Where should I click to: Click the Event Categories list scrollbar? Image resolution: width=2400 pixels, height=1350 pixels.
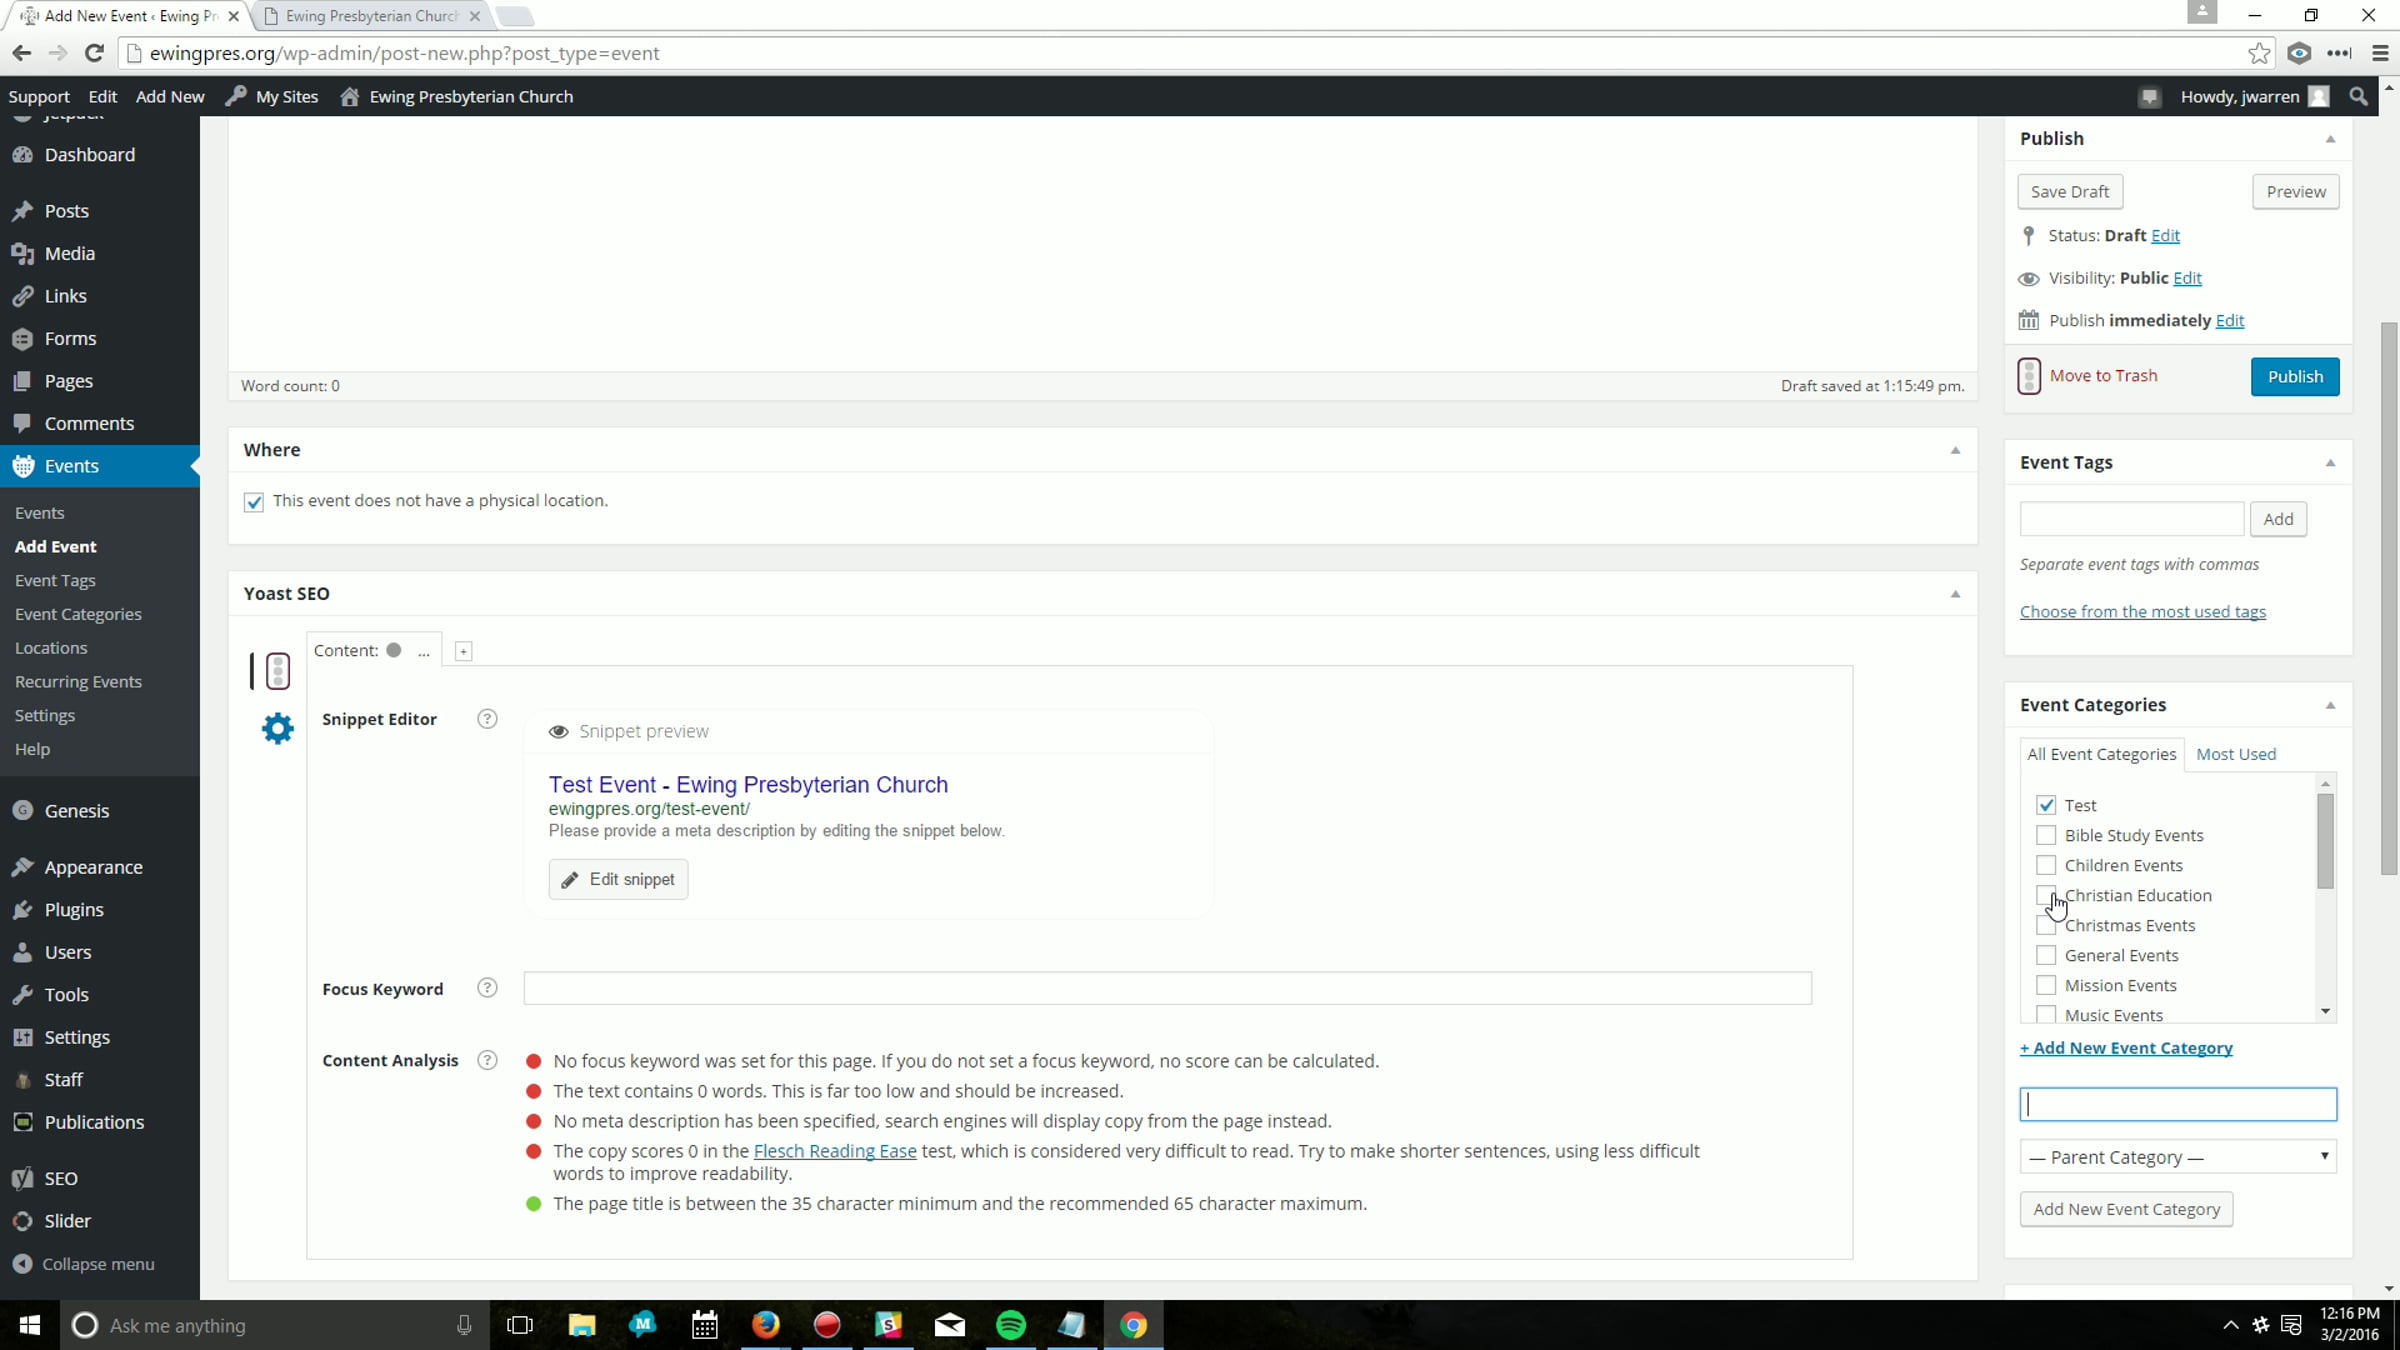pos(2325,840)
